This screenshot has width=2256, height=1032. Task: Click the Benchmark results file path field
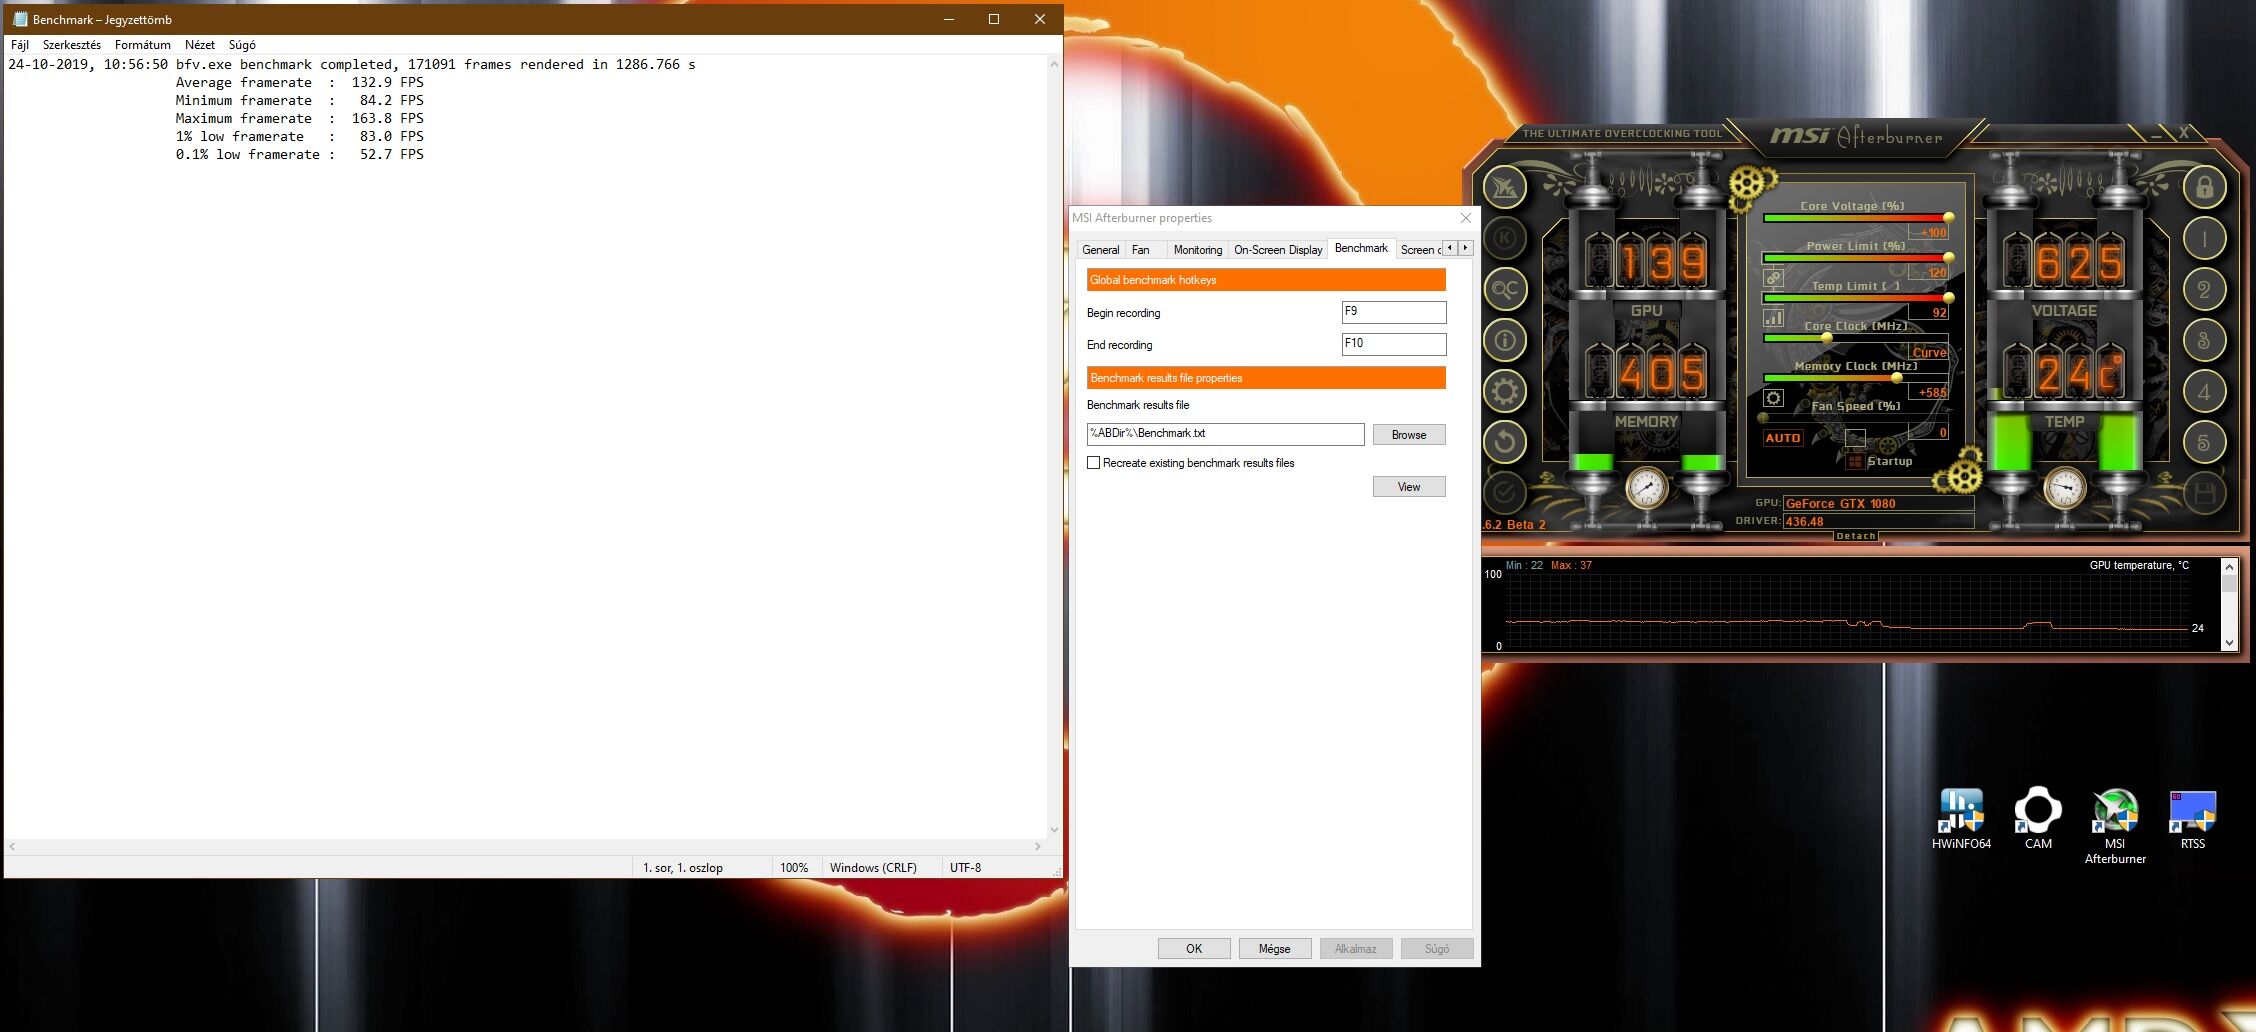(x=1226, y=434)
